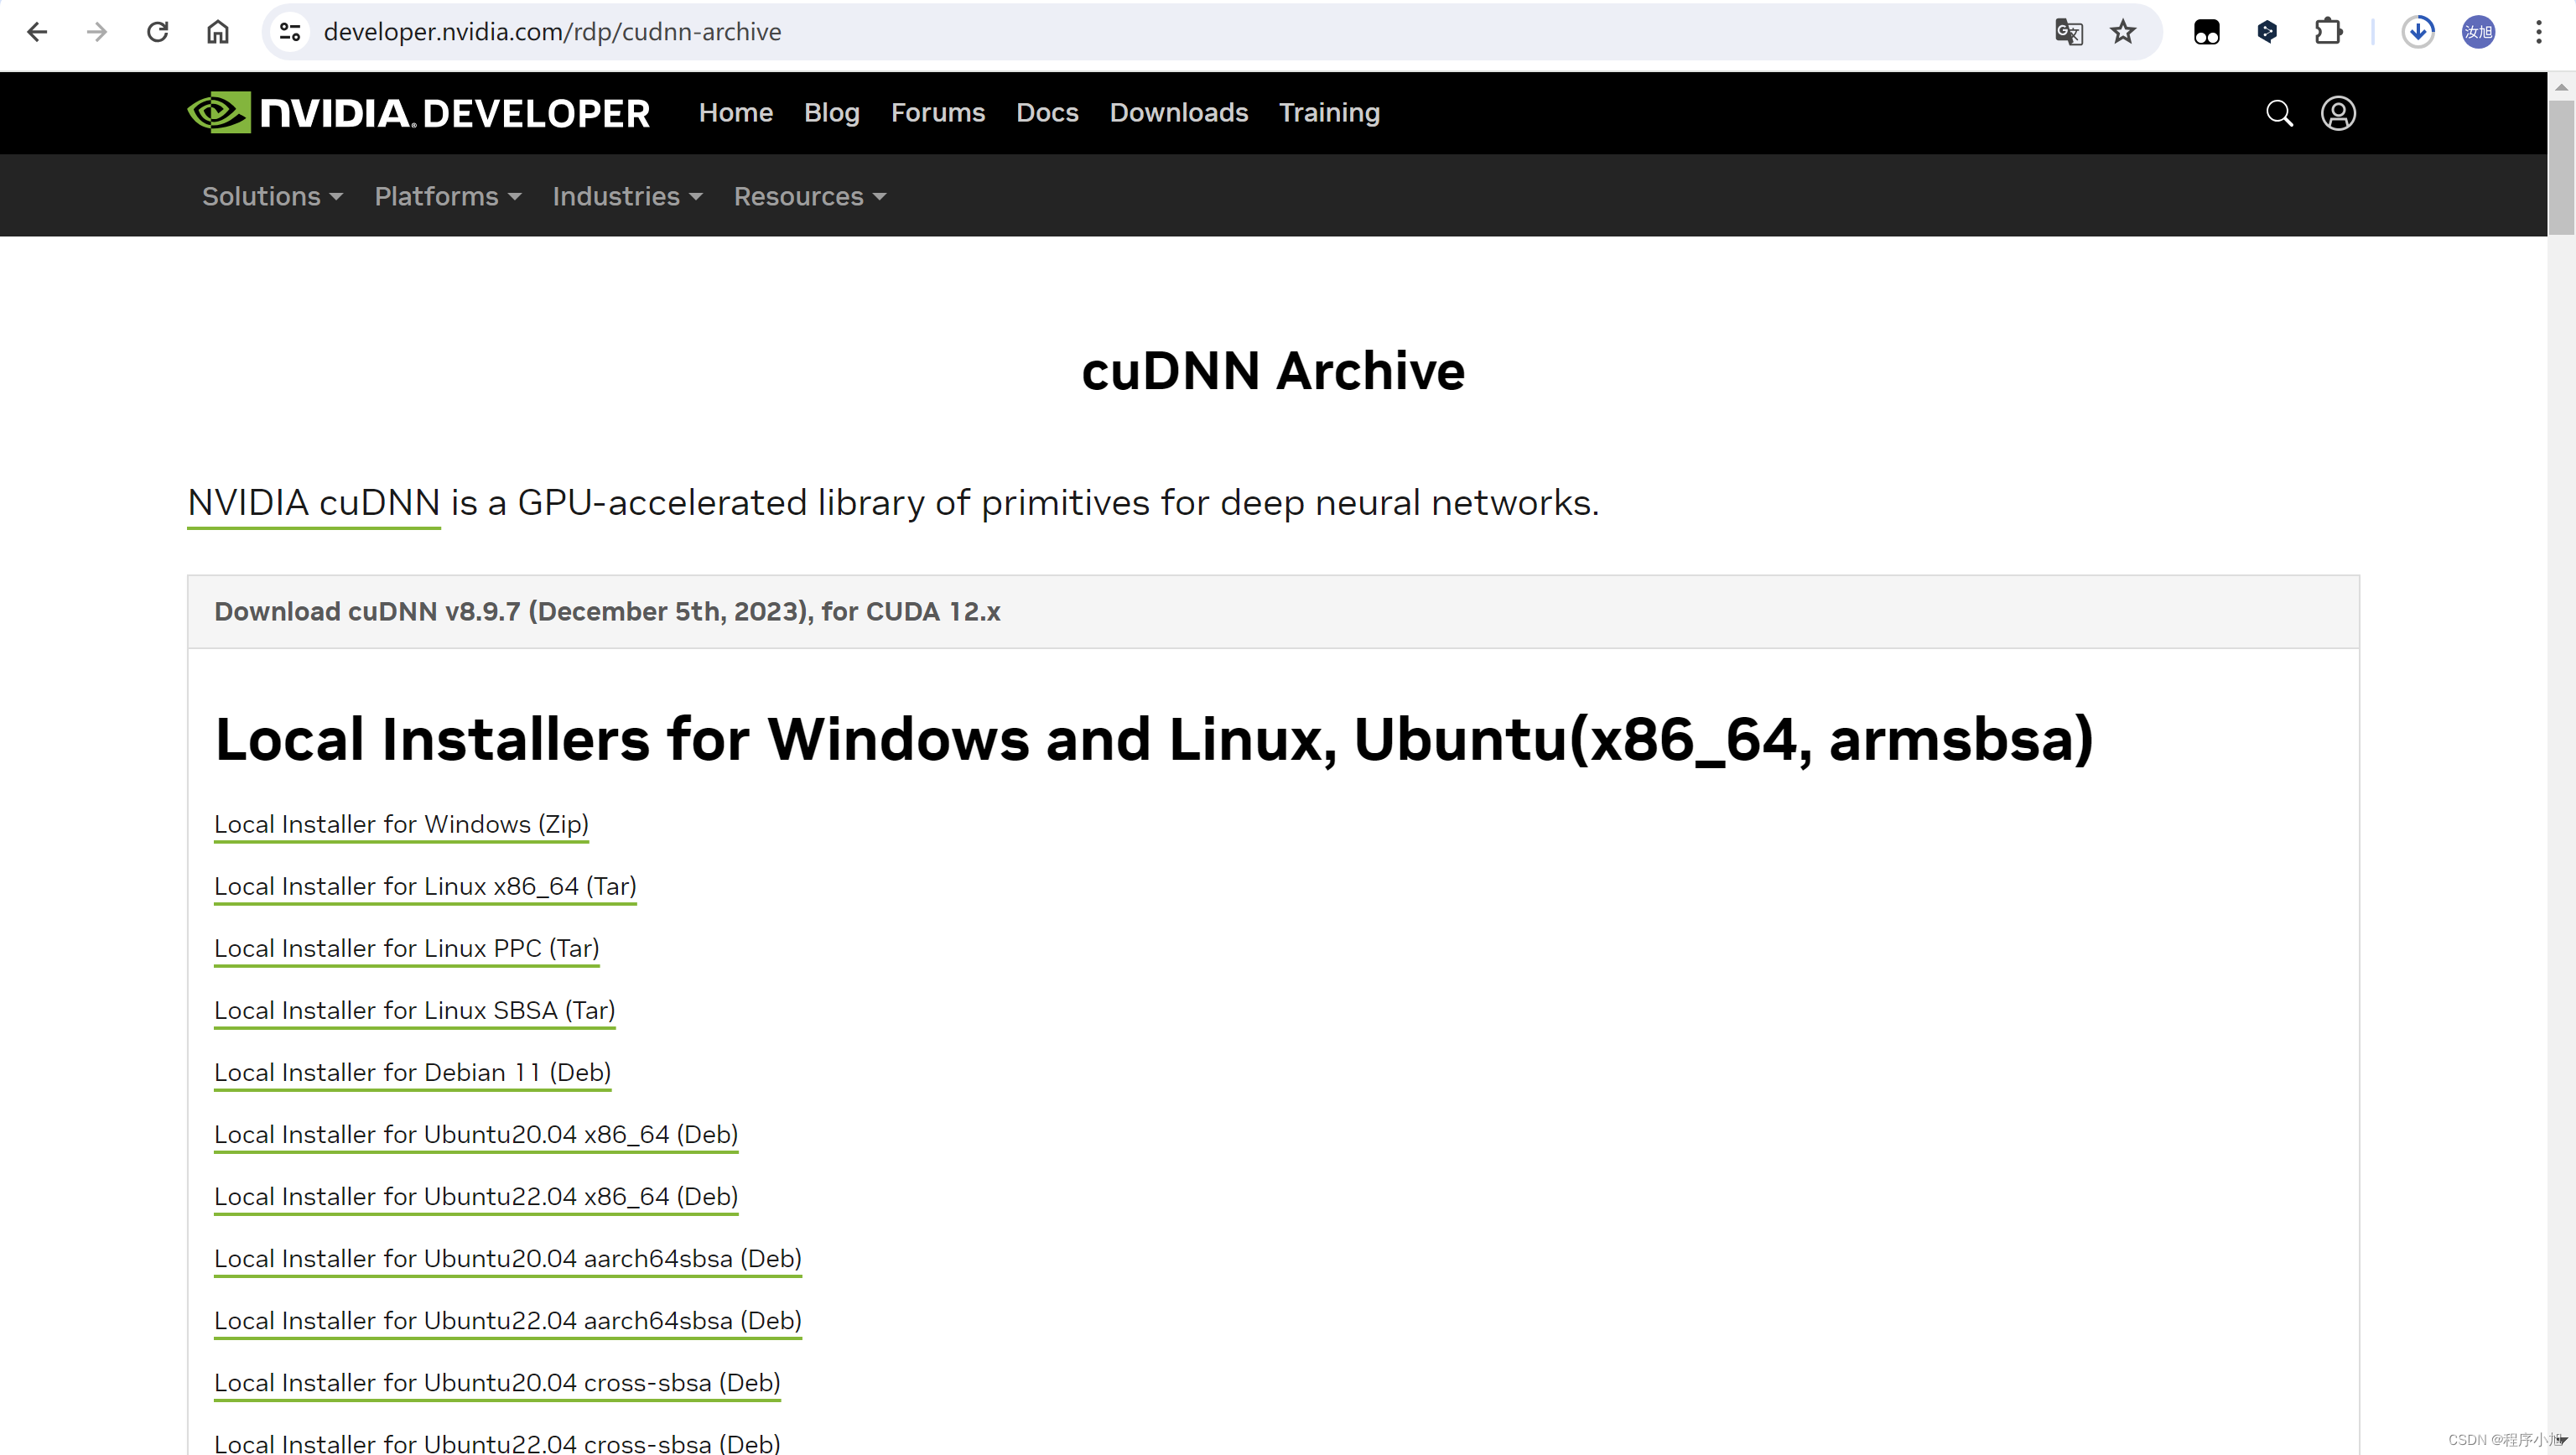
Task: Go to the Docs nav item
Action: pos(1046,113)
